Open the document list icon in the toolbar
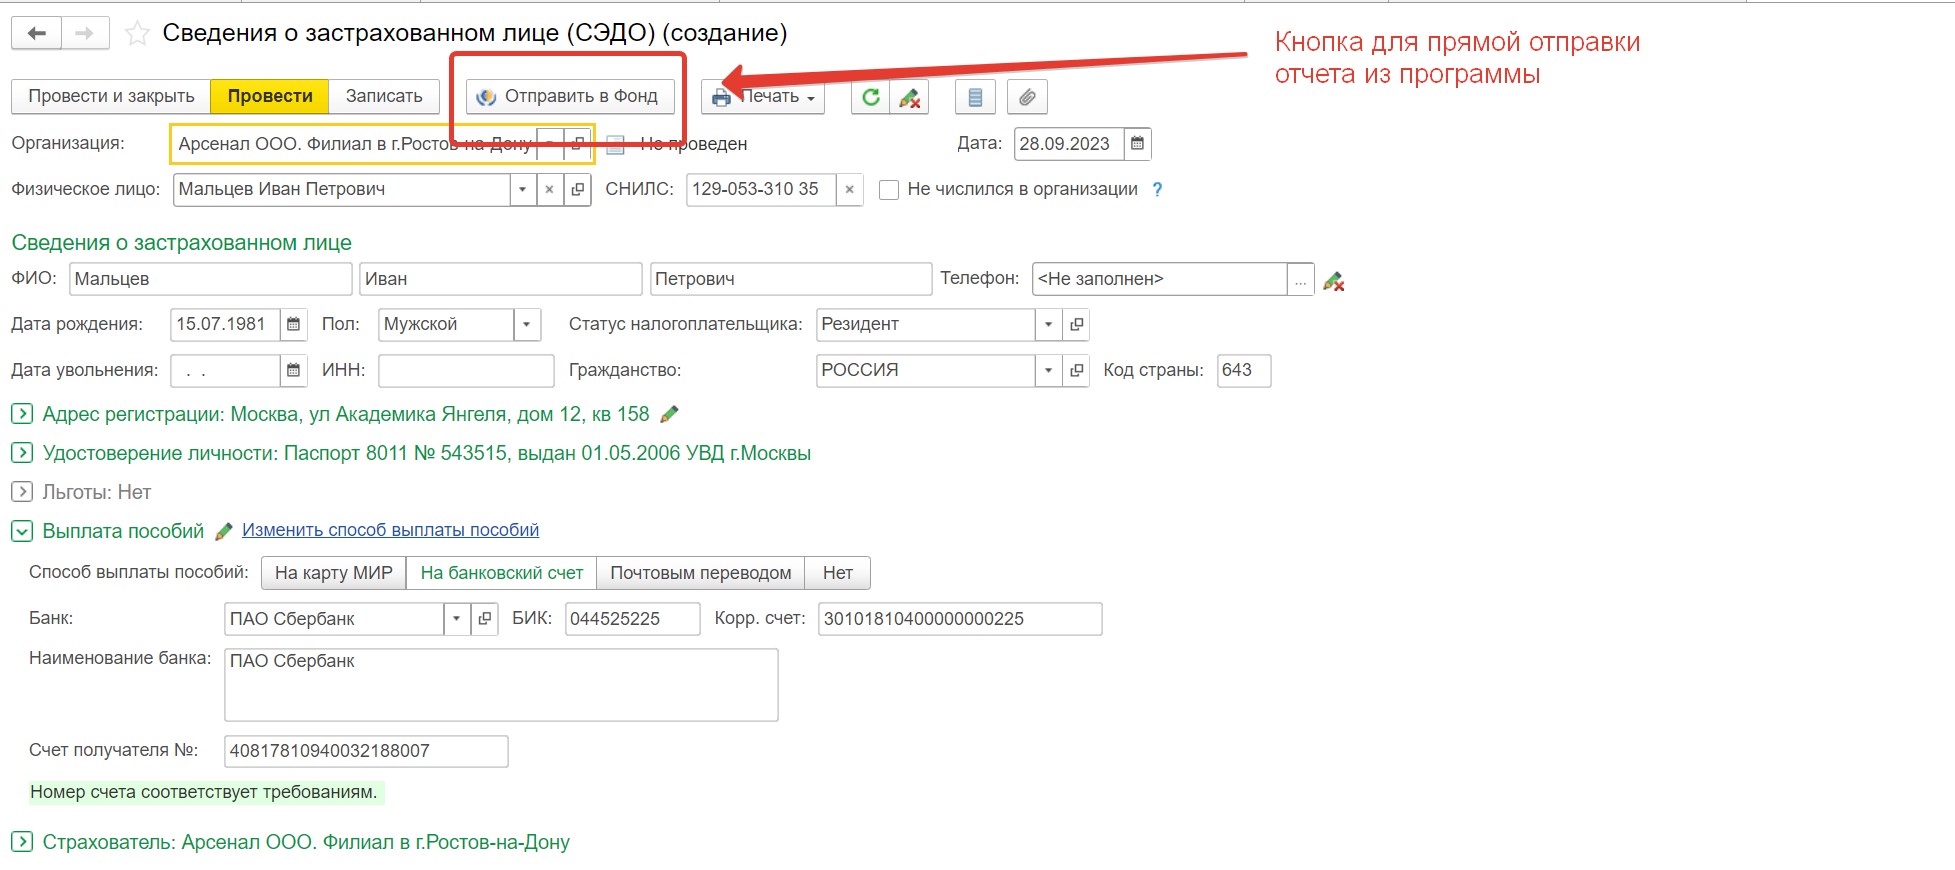The image size is (1955, 870). click(975, 97)
